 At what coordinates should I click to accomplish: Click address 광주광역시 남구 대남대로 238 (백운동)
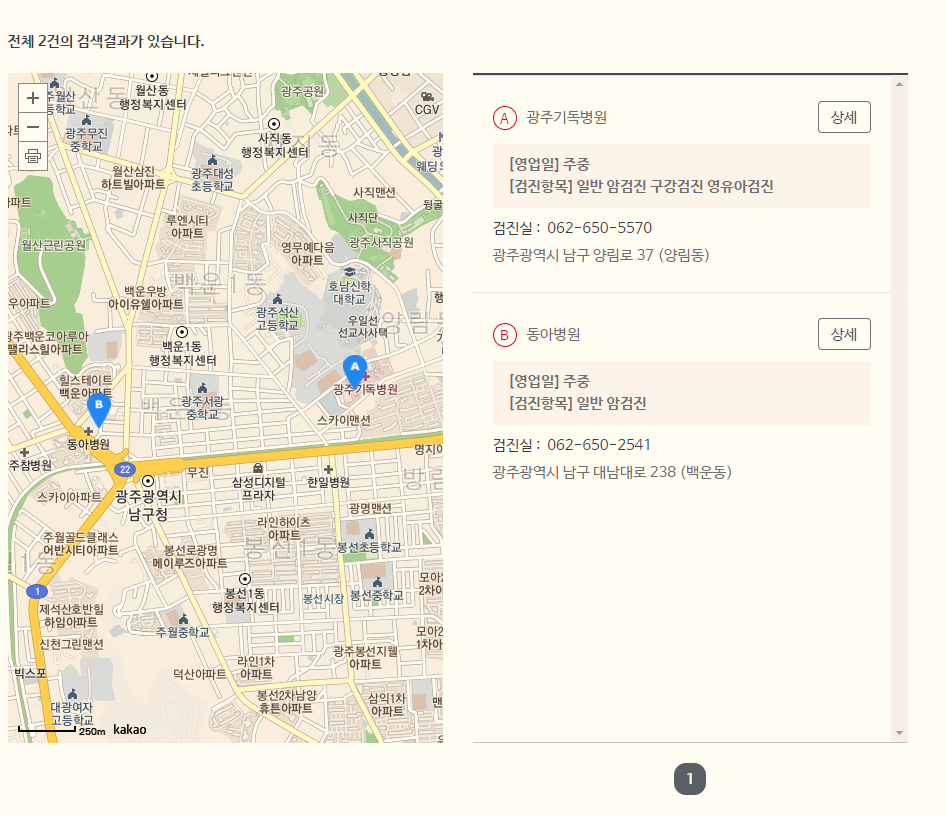[x=612, y=472]
